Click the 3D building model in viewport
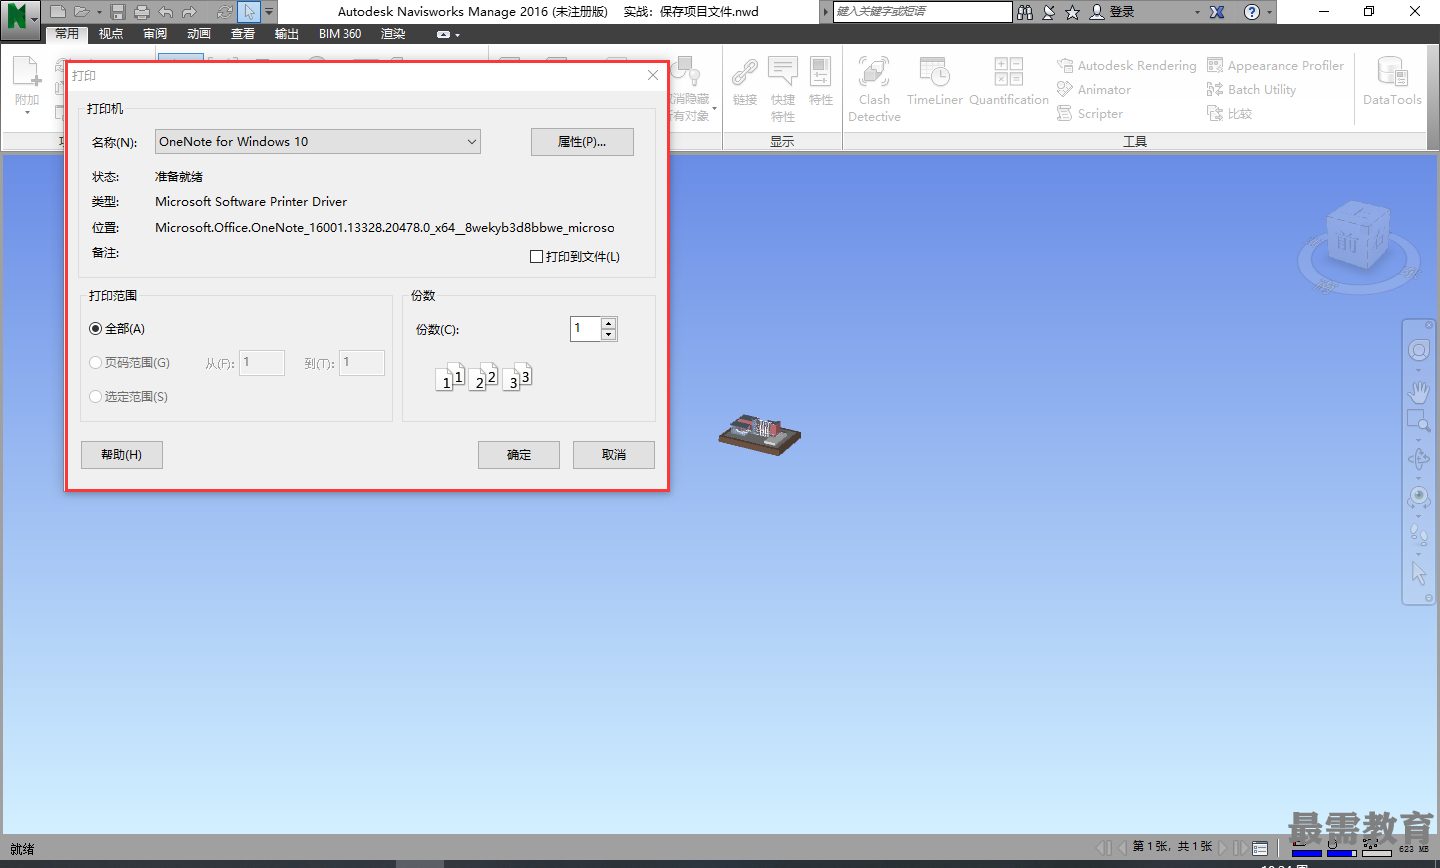This screenshot has width=1440, height=868. point(760,434)
